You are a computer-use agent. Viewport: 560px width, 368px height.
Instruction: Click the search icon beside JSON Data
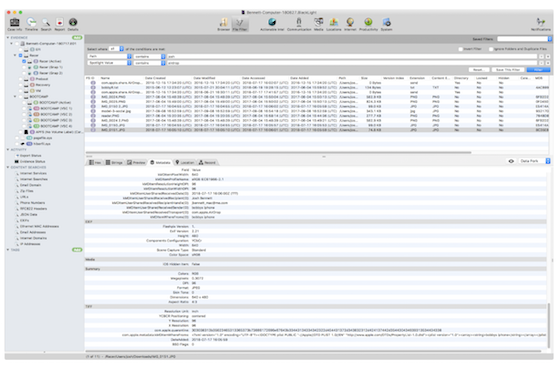point(17,215)
